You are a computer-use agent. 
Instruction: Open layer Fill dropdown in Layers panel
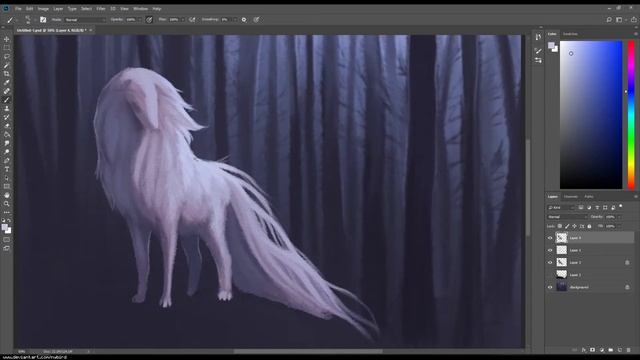coord(619,226)
